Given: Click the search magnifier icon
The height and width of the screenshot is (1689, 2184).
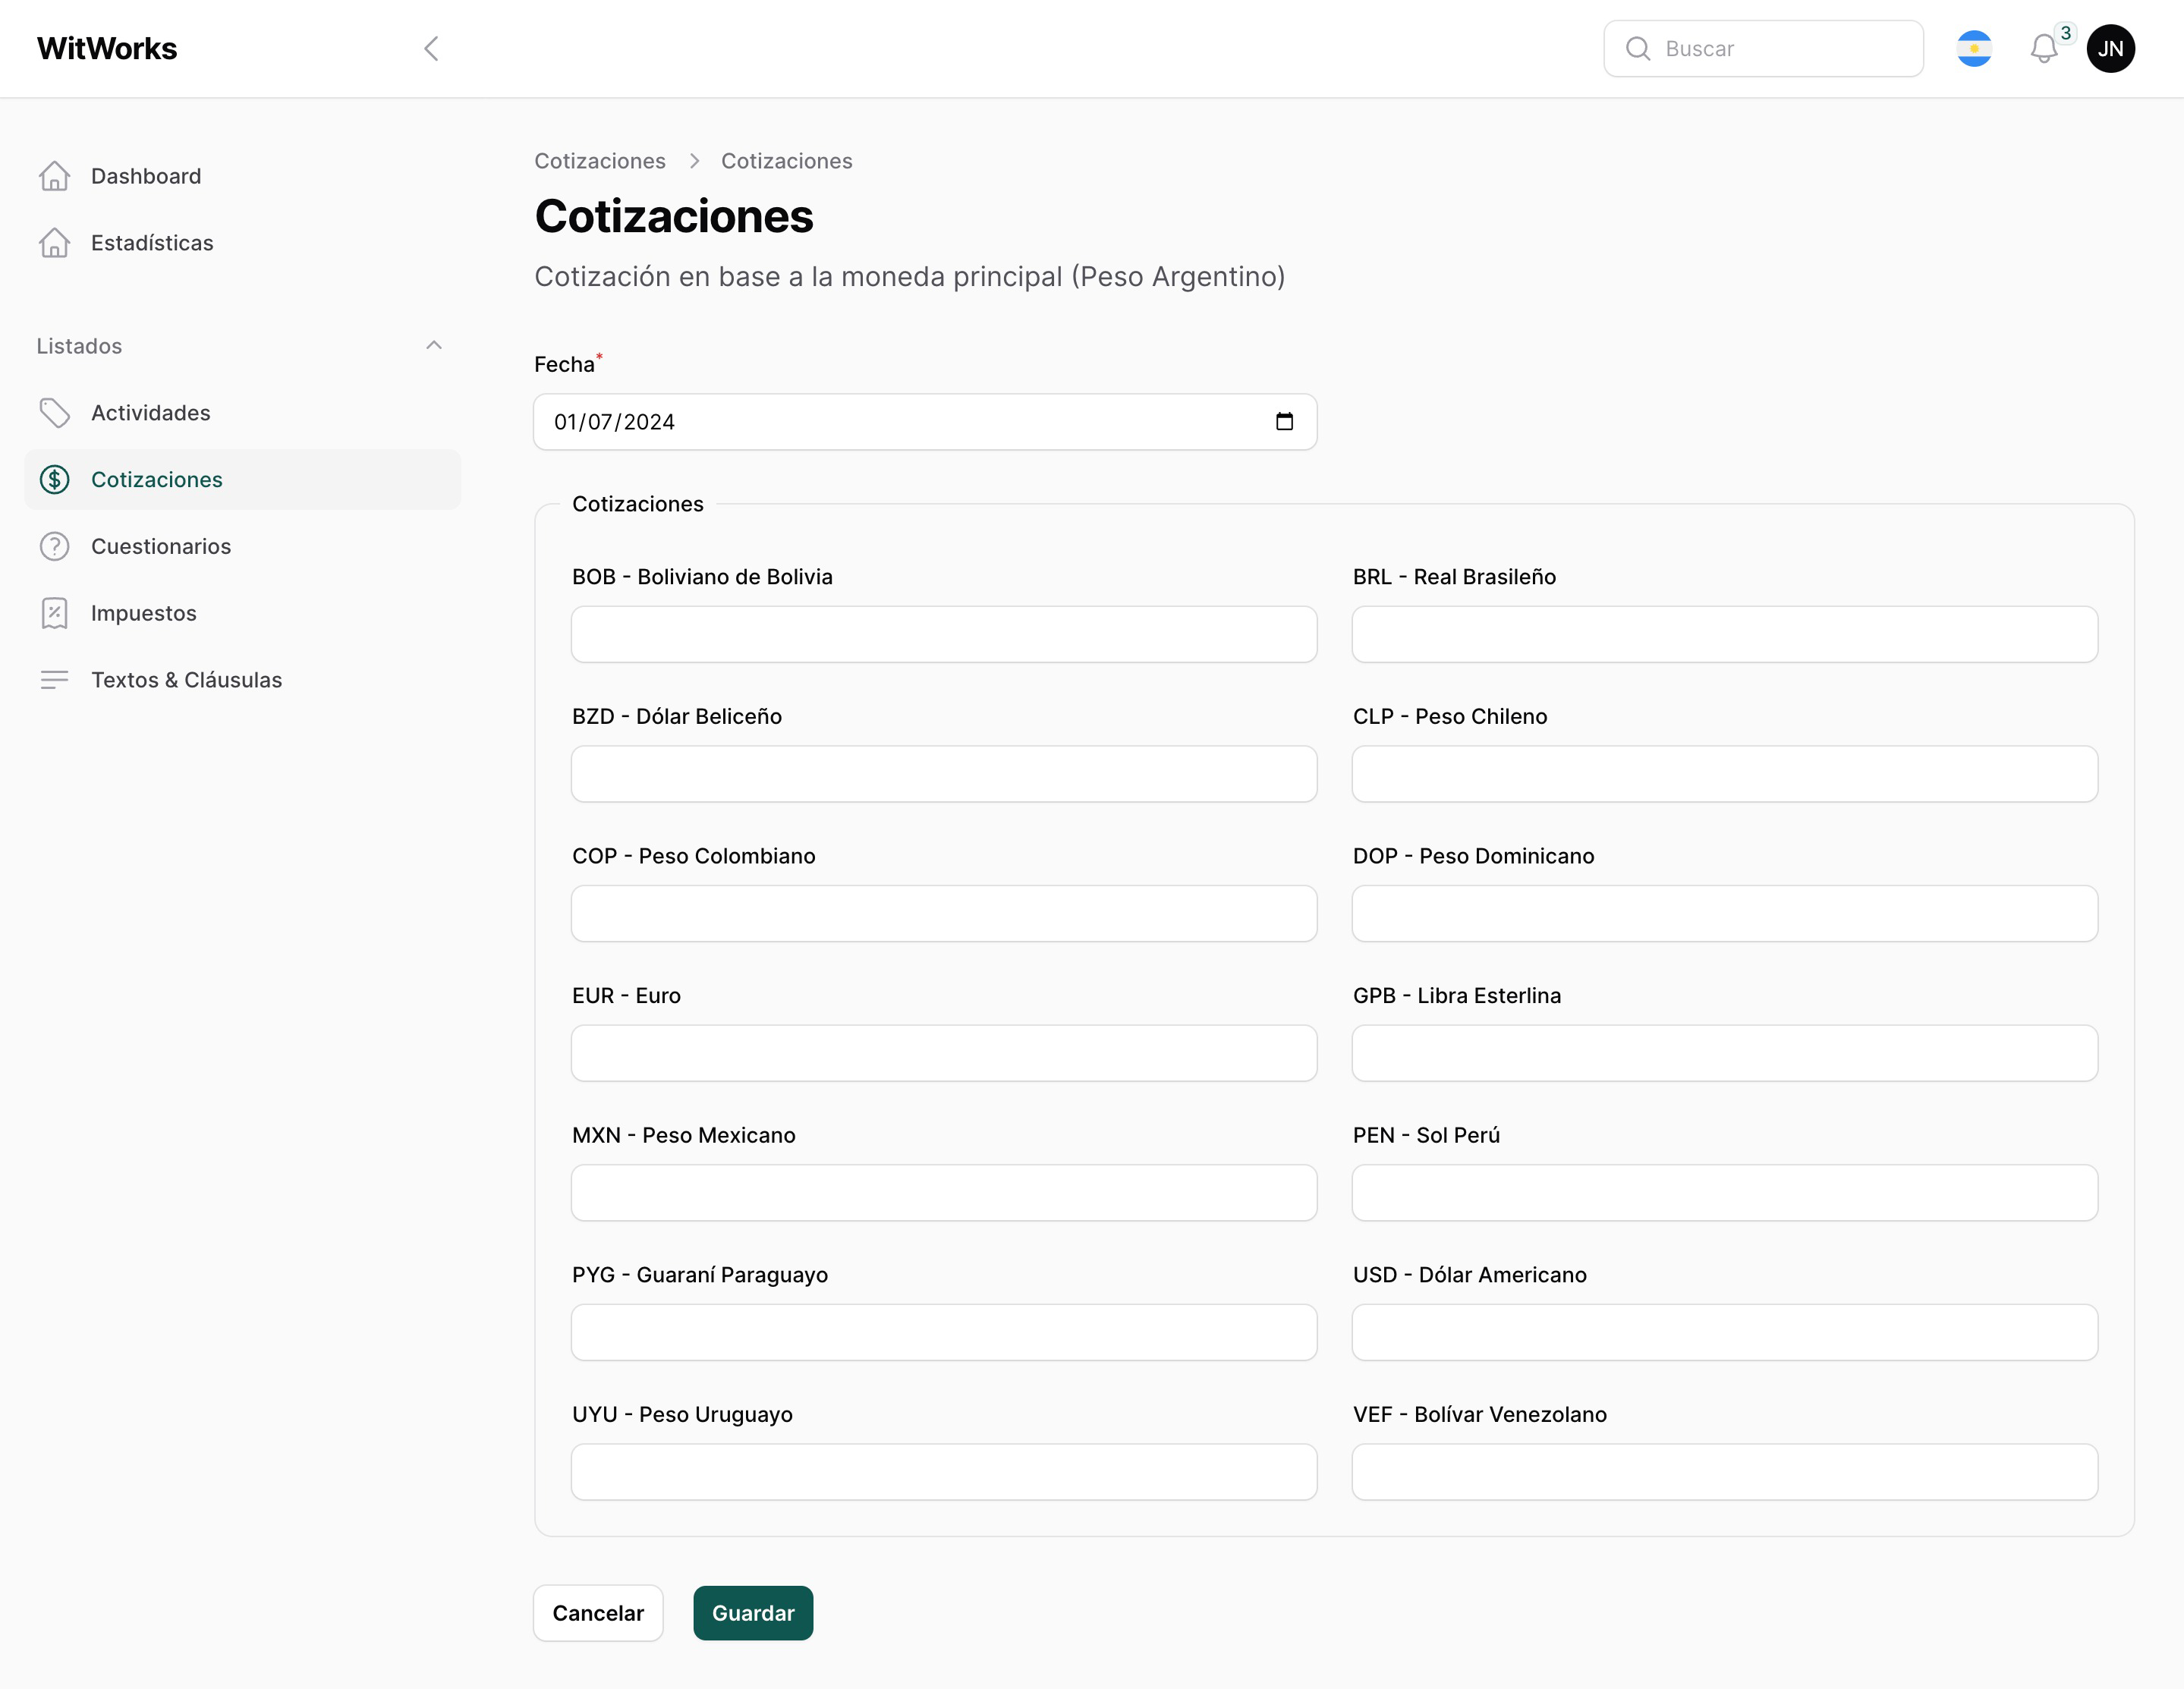Looking at the screenshot, I should click(x=1638, y=49).
